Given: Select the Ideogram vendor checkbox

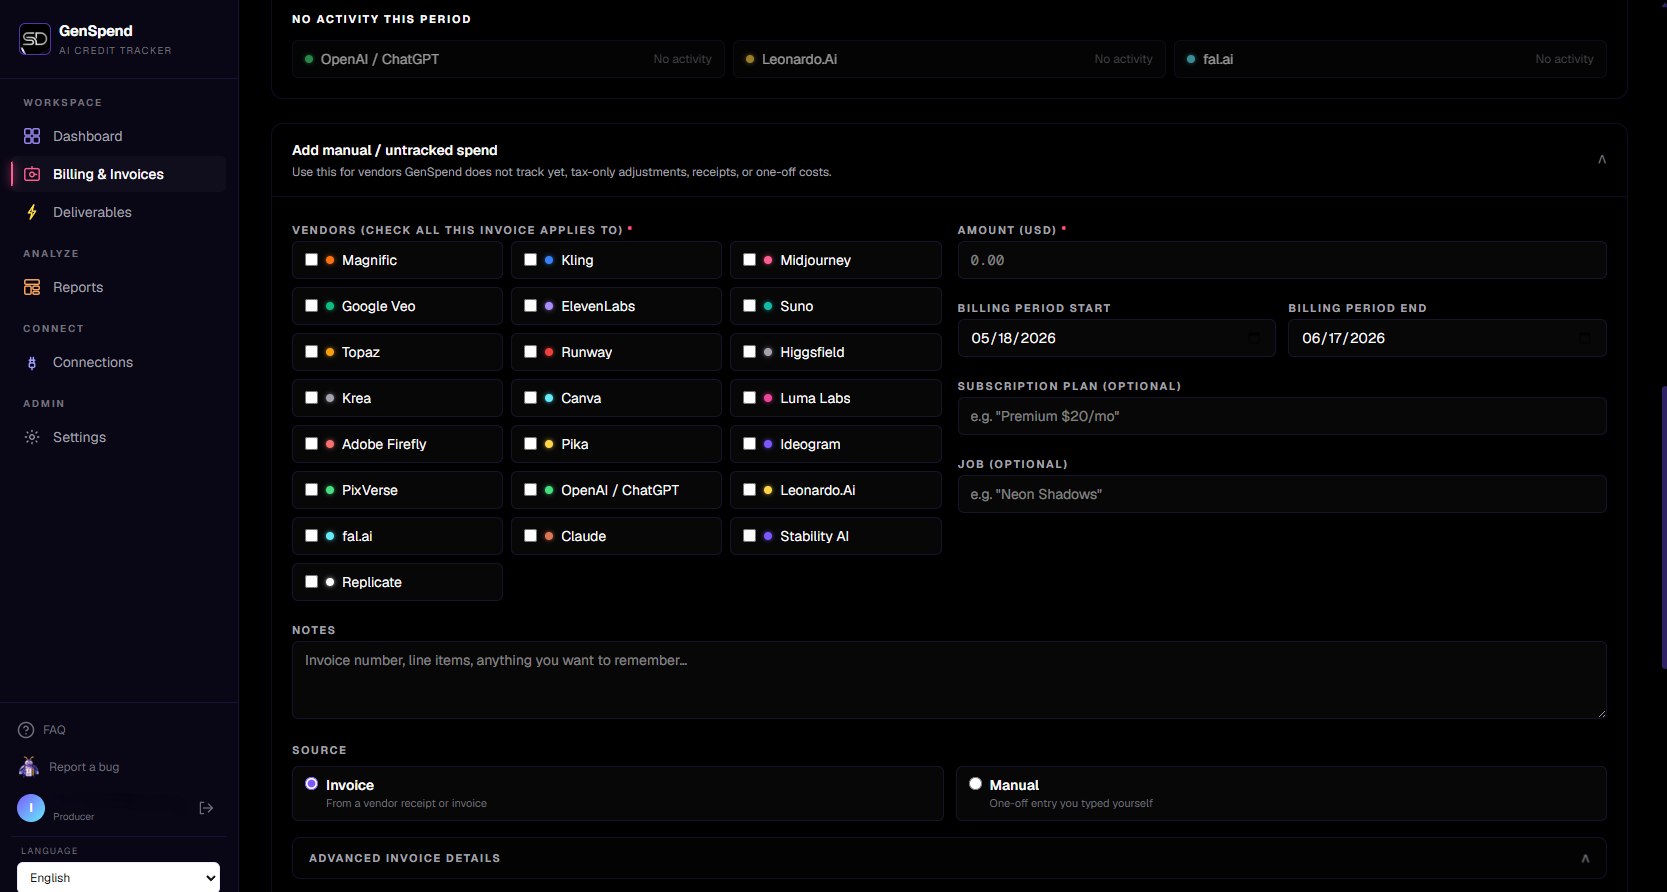Looking at the screenshot, I should [x=749, y=444].
